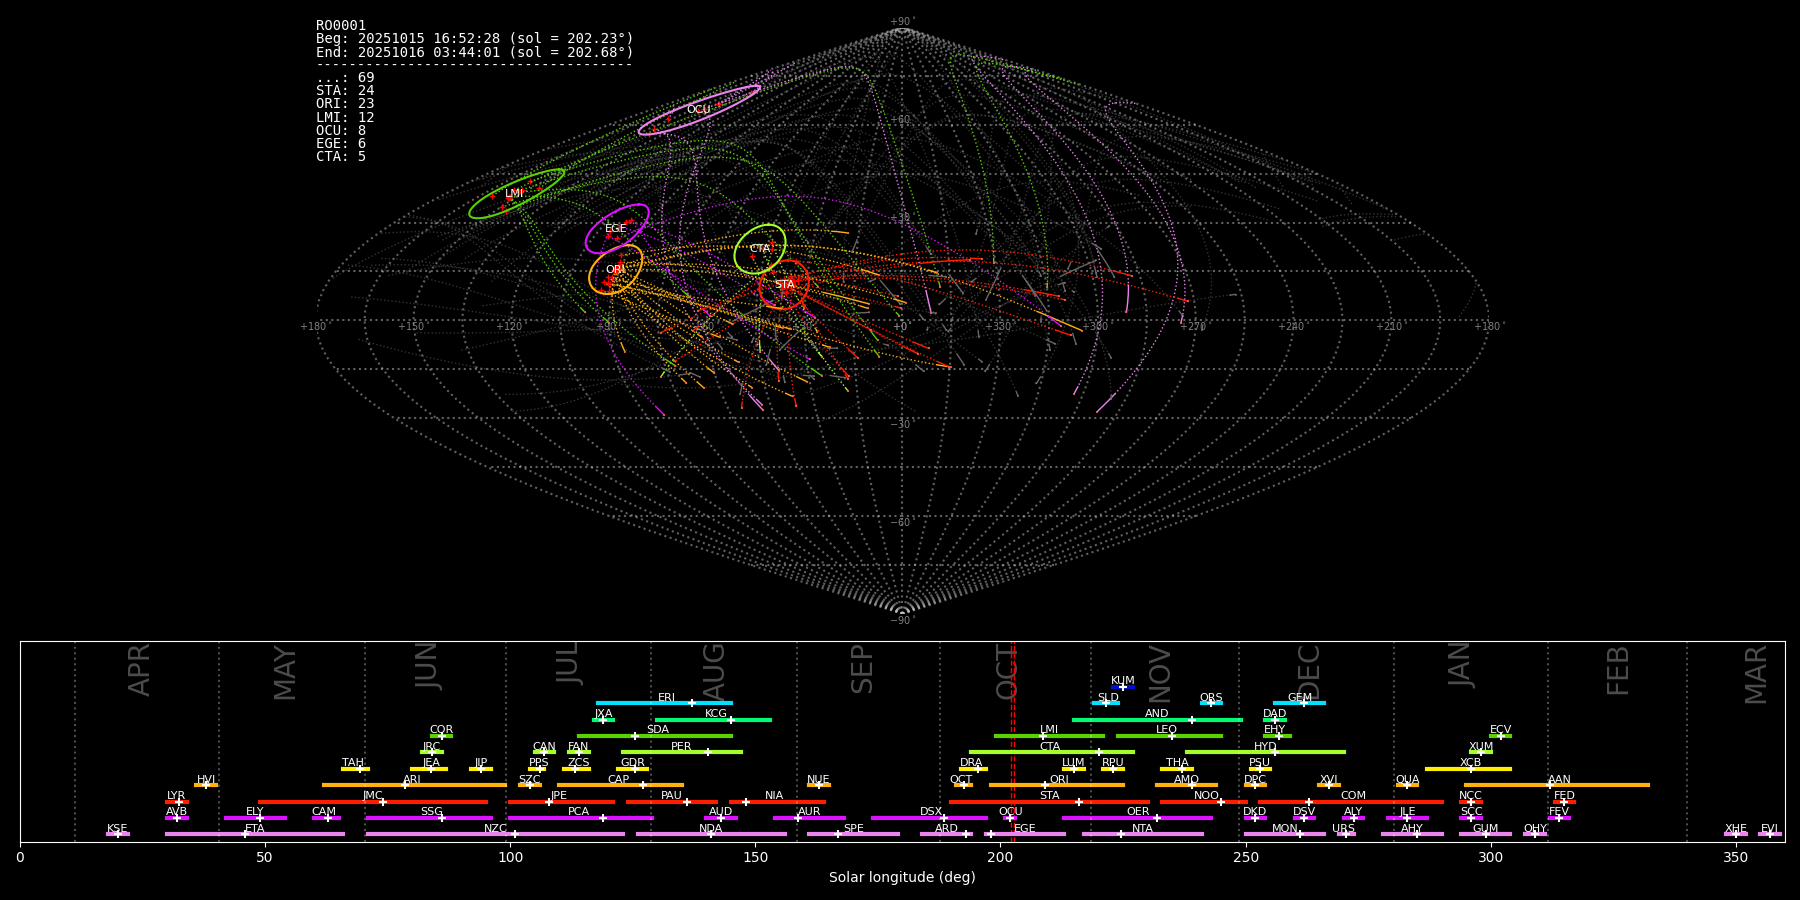Click the CTA radiant label on the sky map

pyautogui.click(x=760, y=249)
